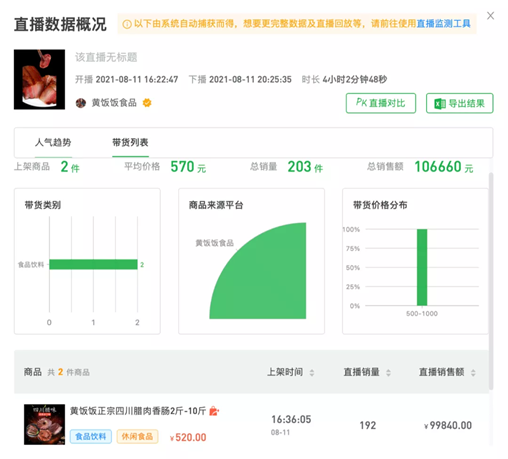The width and height of the screenshot is (508, 459).
Task: Click the 500-1000 price distribution bar
Action: pos(422,267)
